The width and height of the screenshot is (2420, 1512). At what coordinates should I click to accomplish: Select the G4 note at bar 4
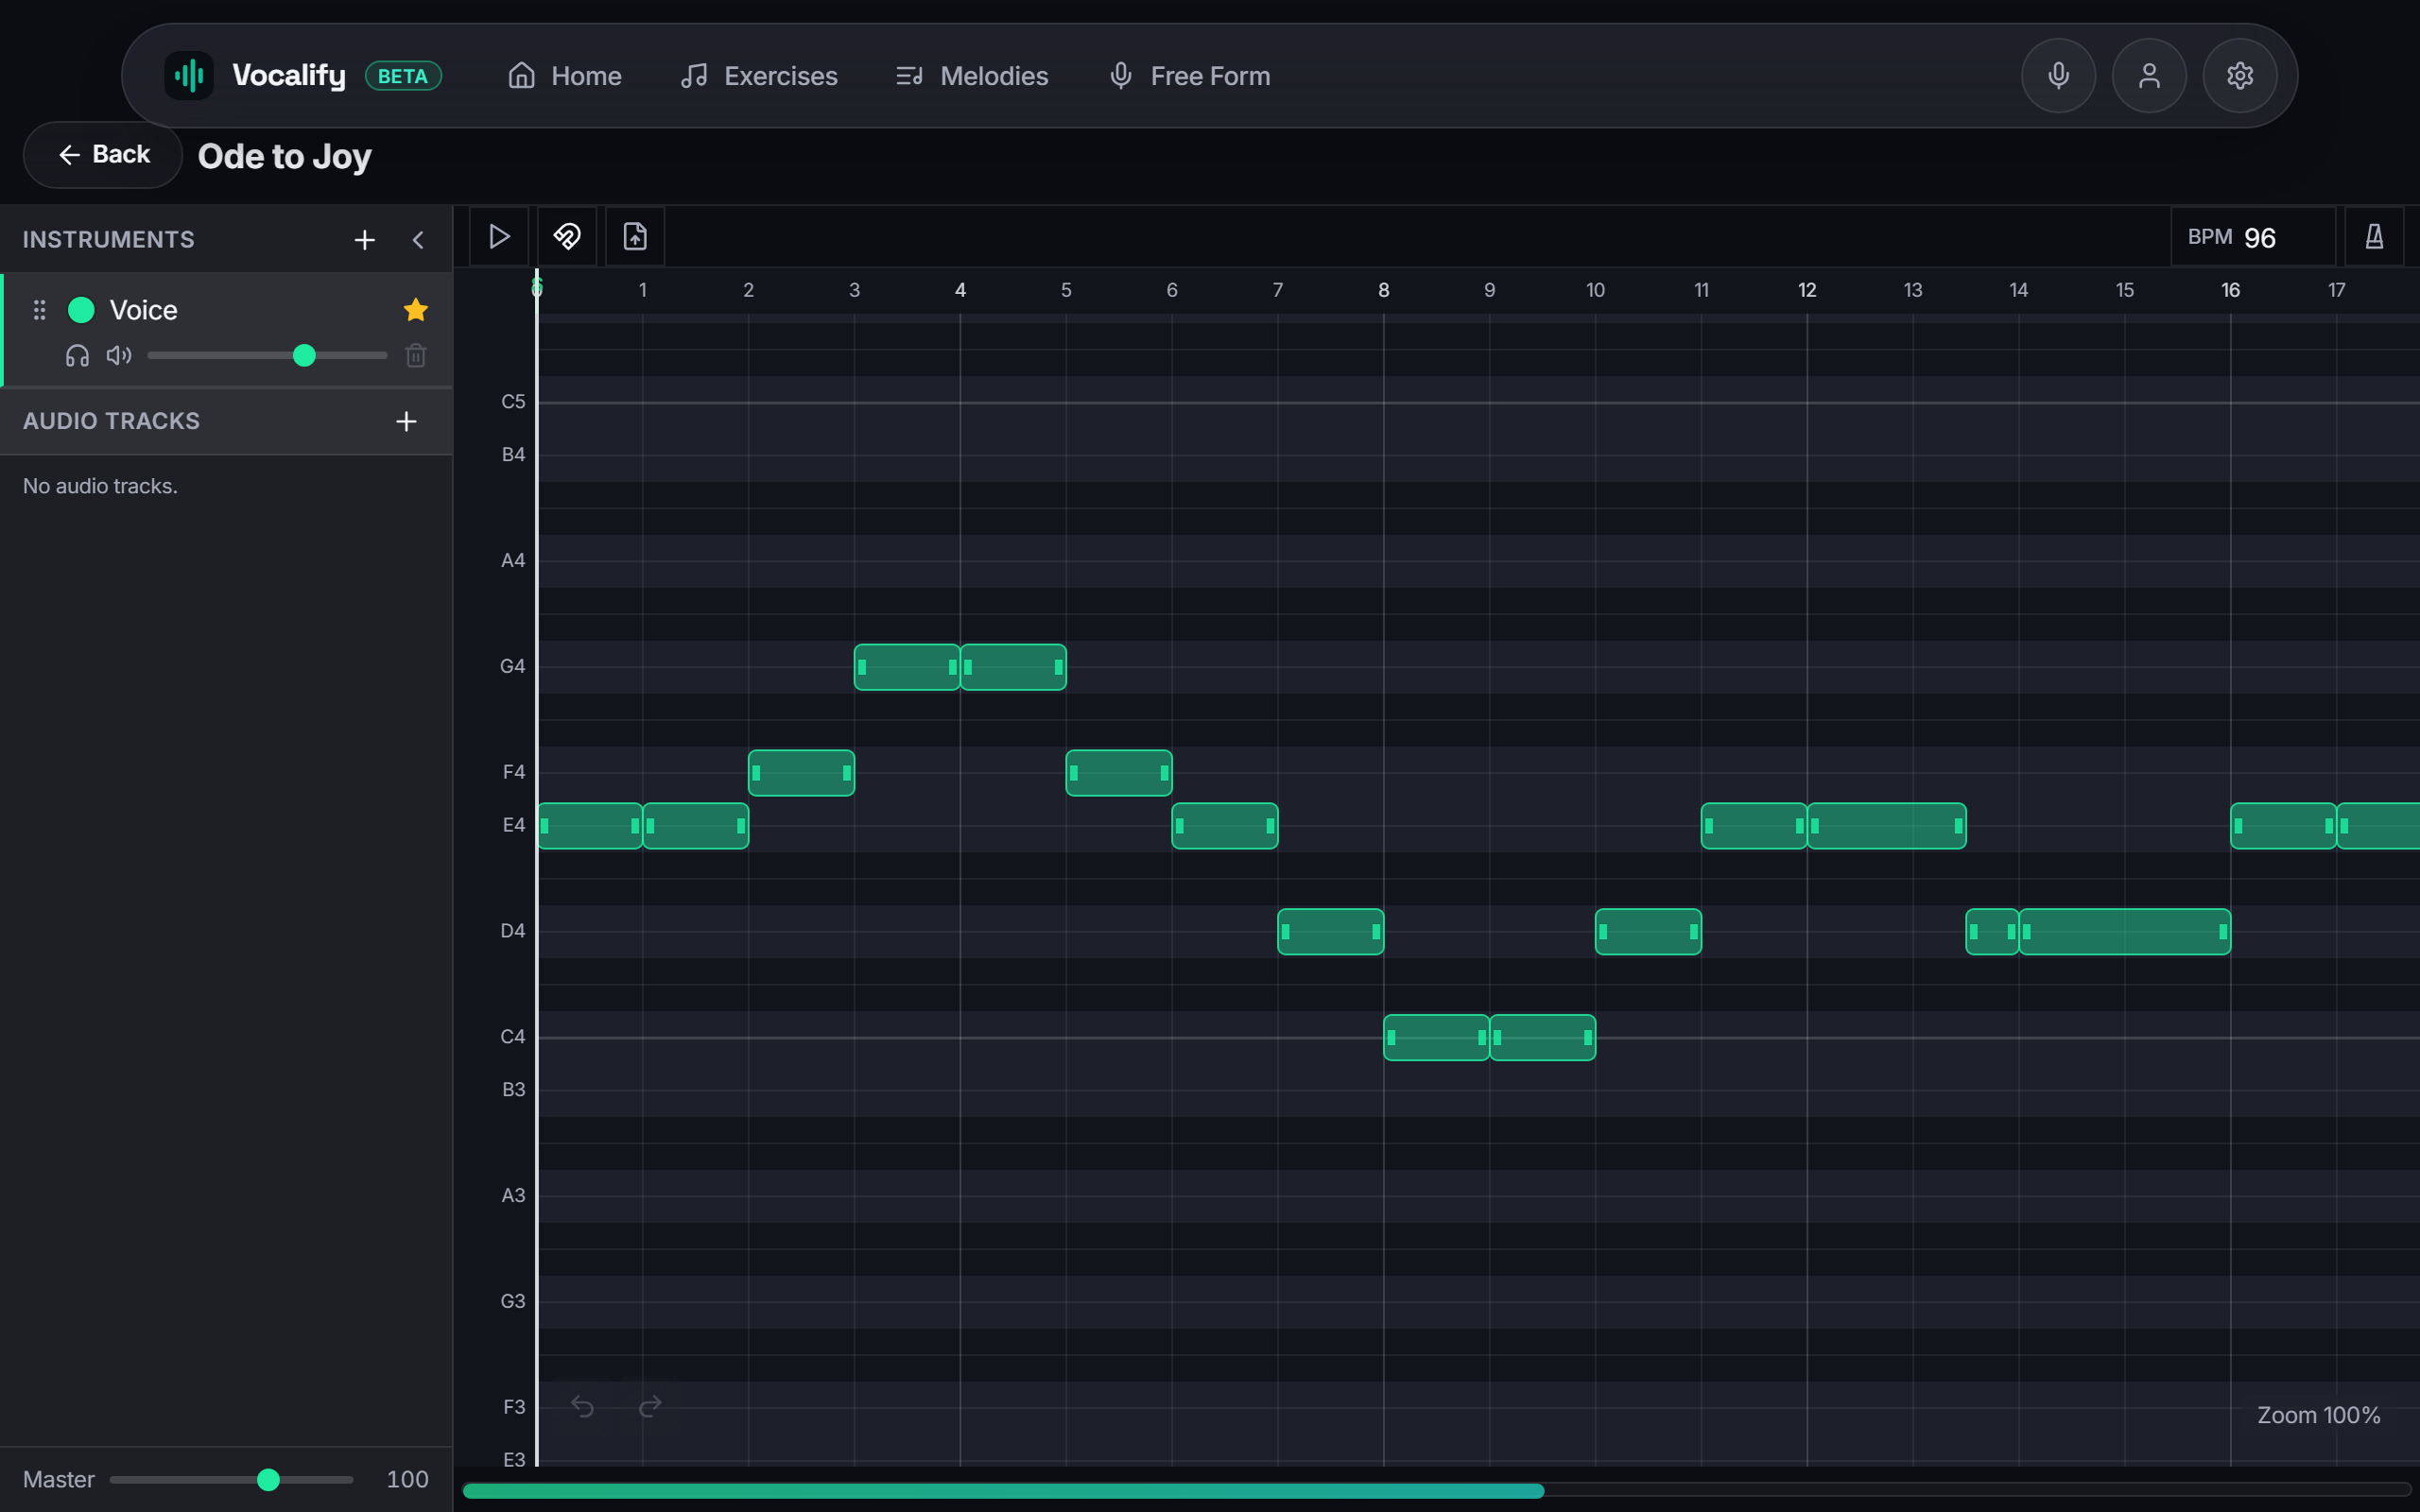coord(1013,667)
